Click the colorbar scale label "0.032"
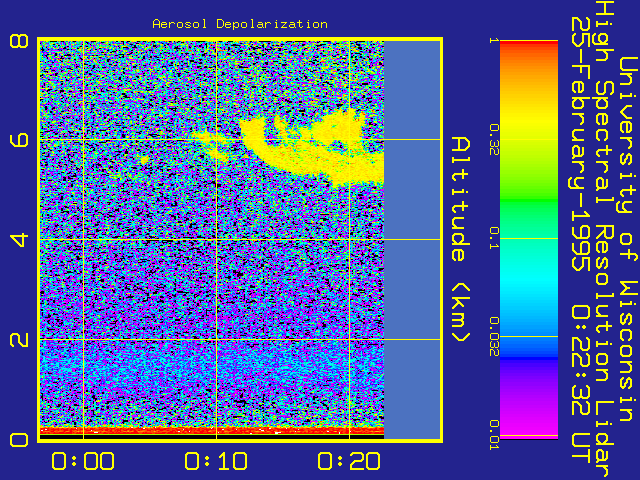 494,337
